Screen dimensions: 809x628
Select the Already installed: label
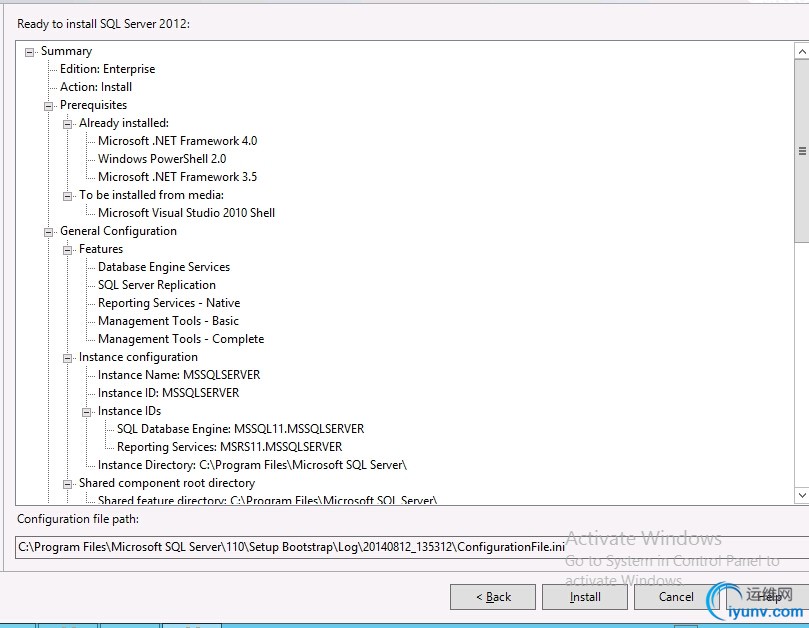124,123
